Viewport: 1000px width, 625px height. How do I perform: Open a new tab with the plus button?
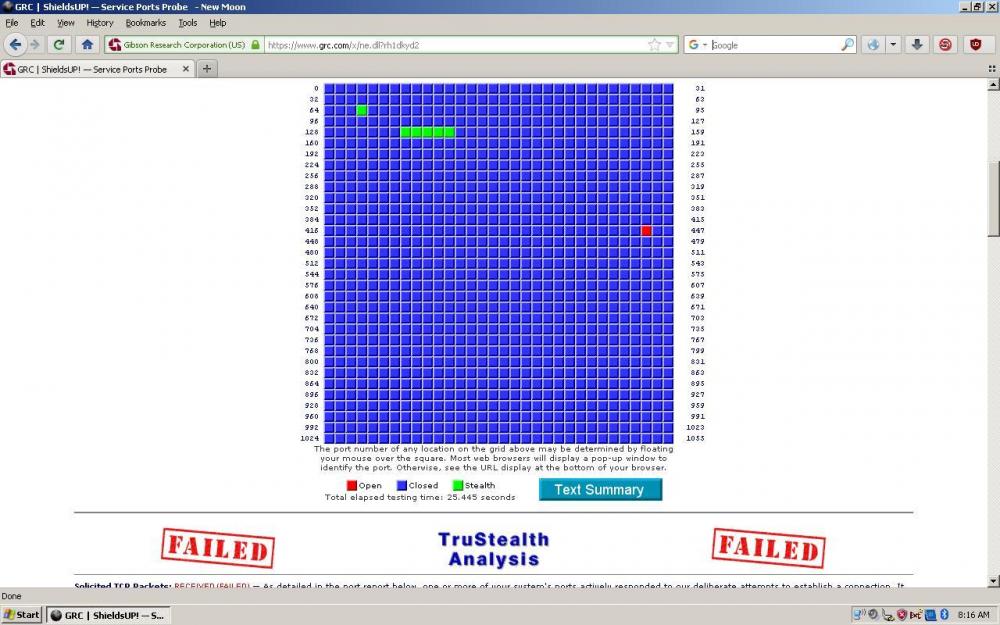207,68
